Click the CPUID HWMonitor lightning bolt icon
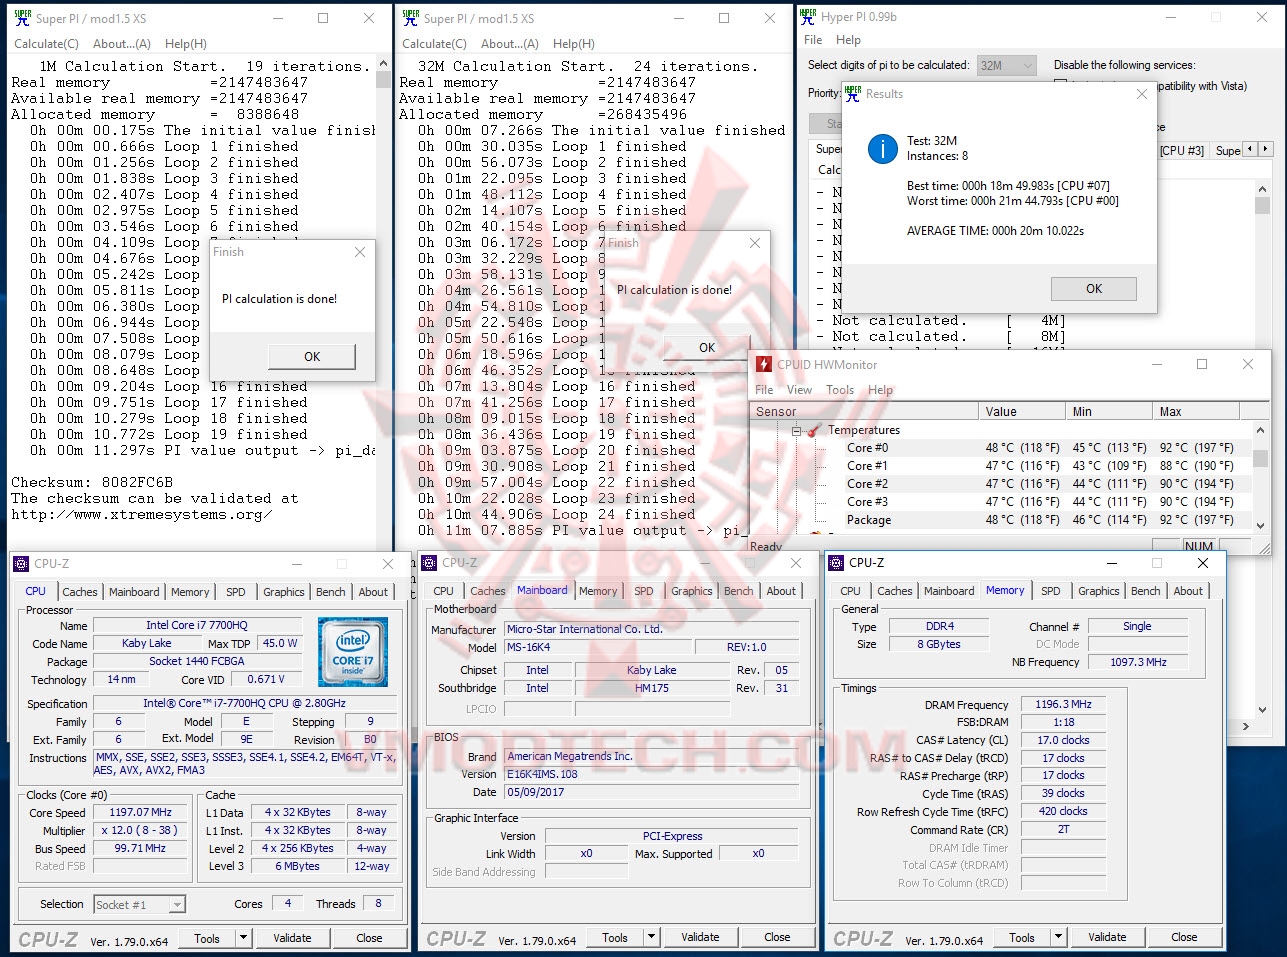The width and height of the screenshot is (1287, 957). click(x=764, y=365)
